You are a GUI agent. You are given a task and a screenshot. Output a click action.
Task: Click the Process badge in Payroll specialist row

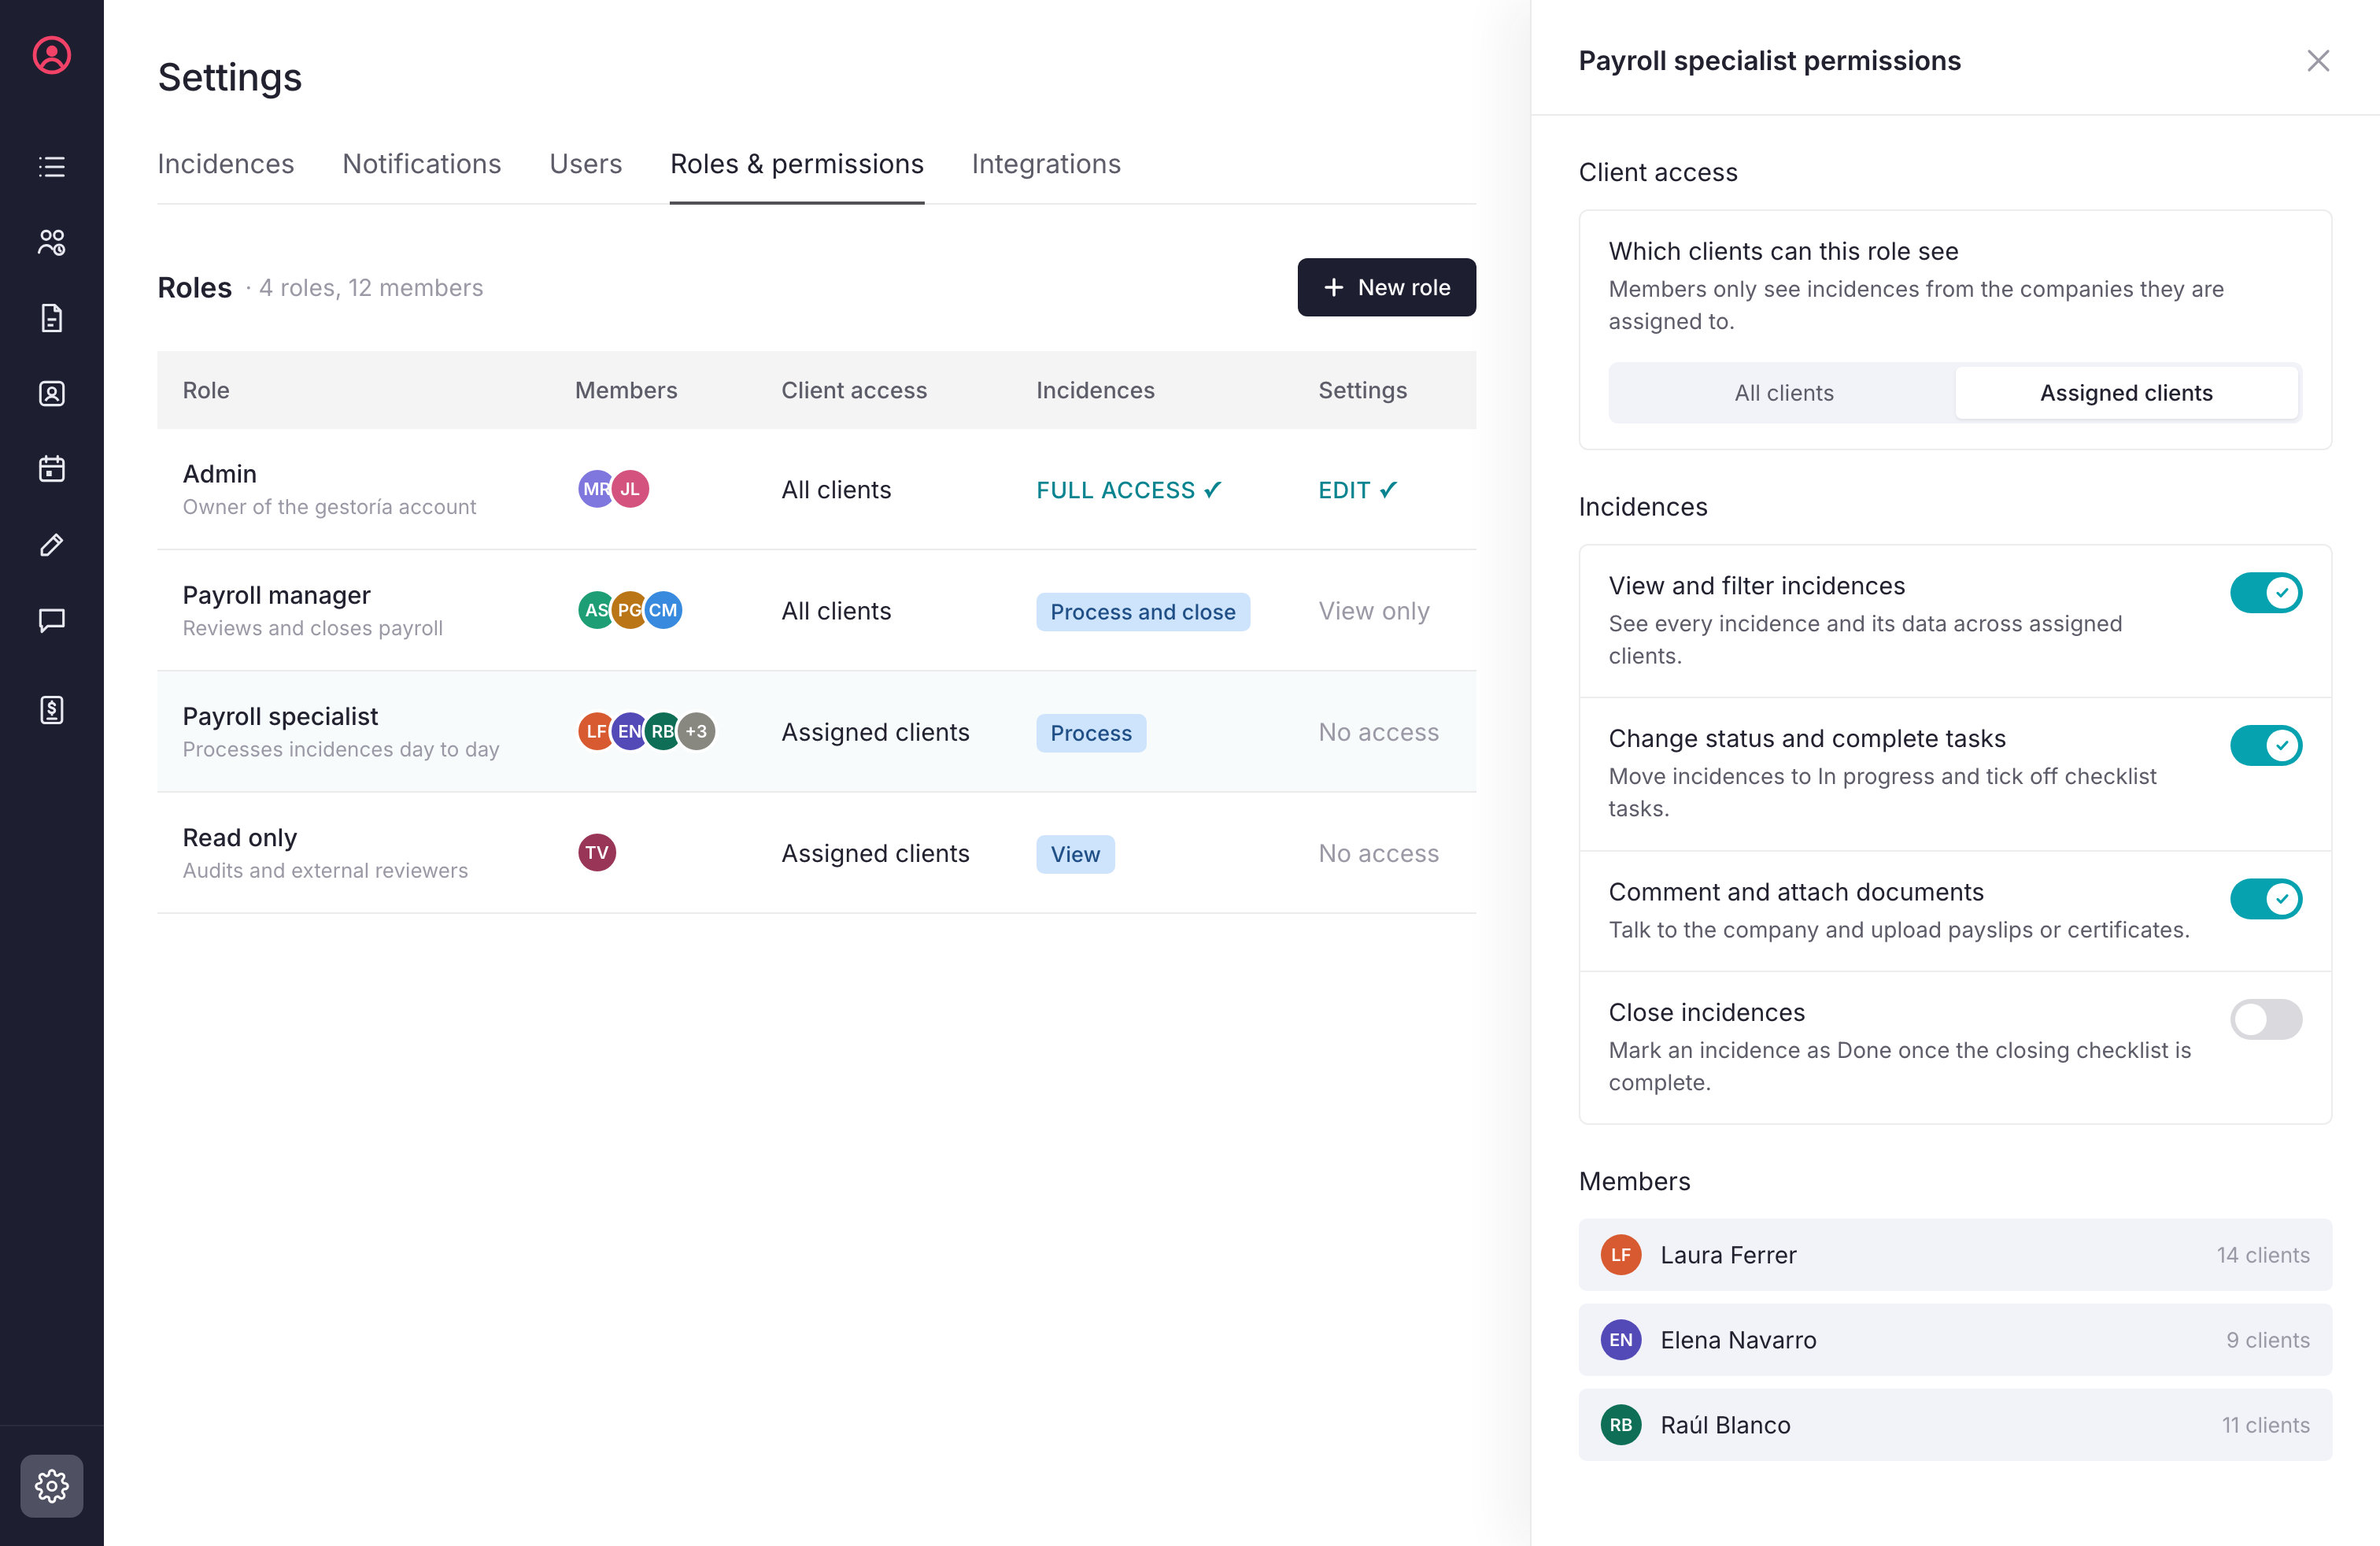pyautogui.click(x=1091, y=733)
